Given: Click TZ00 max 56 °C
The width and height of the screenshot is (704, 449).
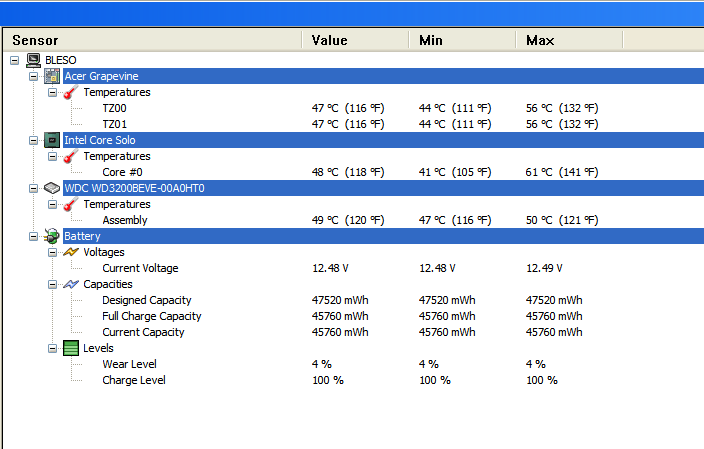Looking at the screenshot, I should click(562, 108).
